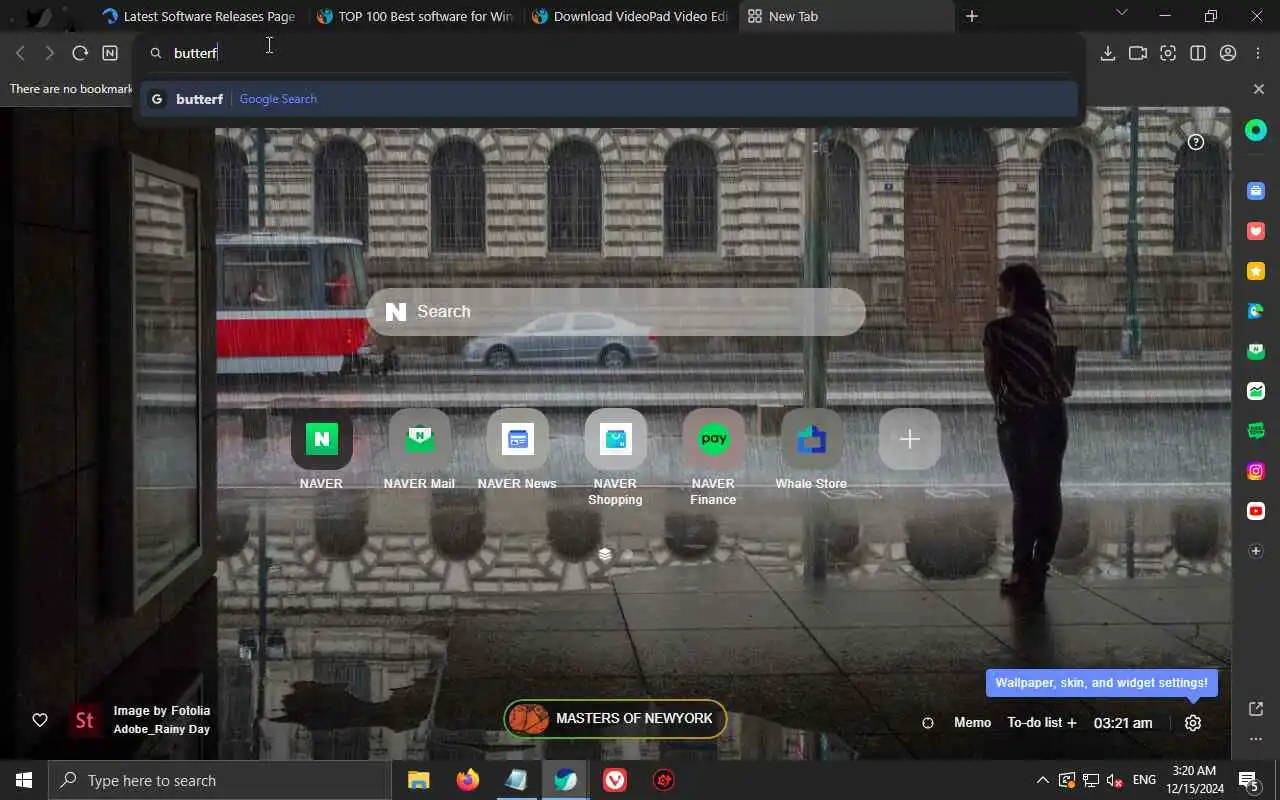Open the Whale Store shortcut tile
Image resolution: width=1280 pixels, height=800 pixels.
tap(811, 439)
